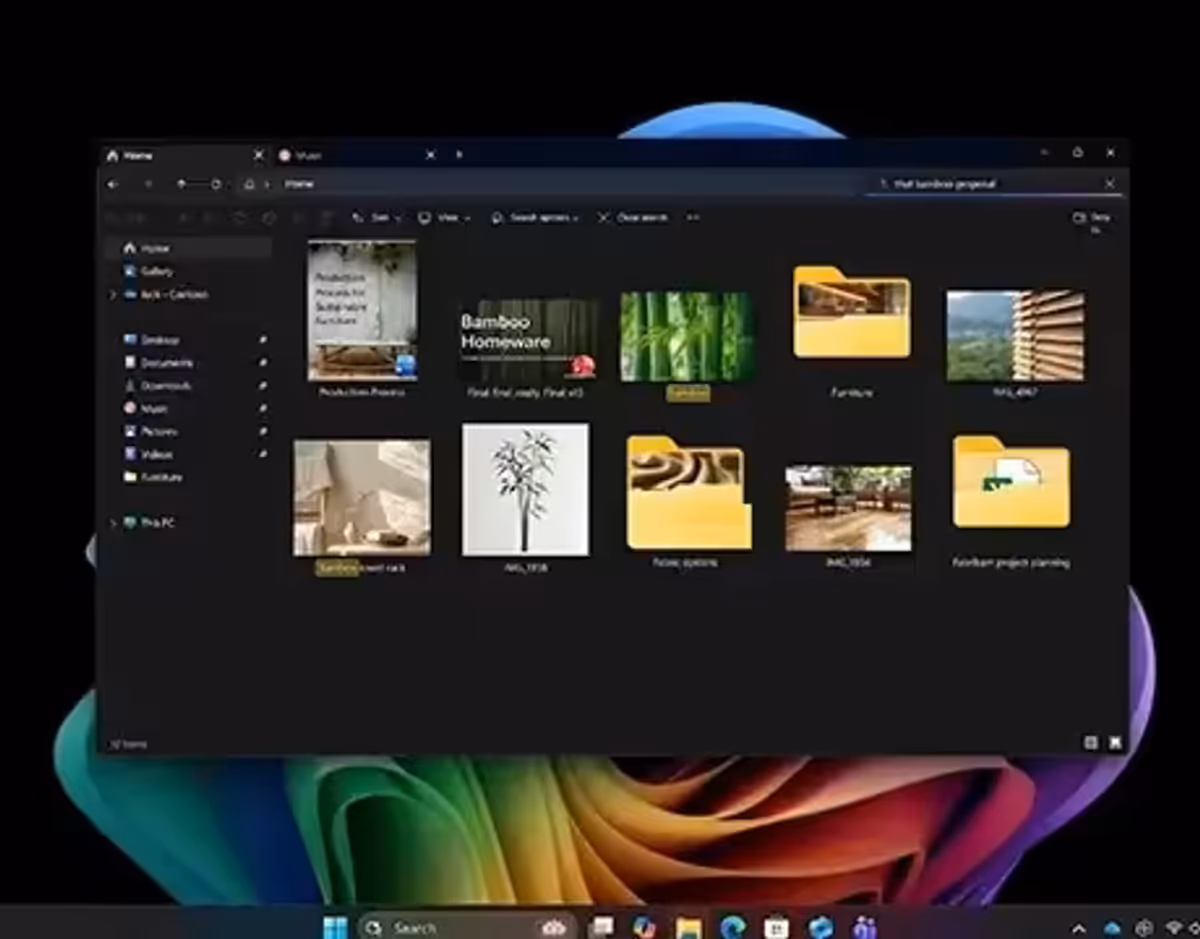Image resolution: width=1200 pixels, height=939 pixels.
Task: Select the bamboo plant drawing thumbnail
Action: [526, 489]
